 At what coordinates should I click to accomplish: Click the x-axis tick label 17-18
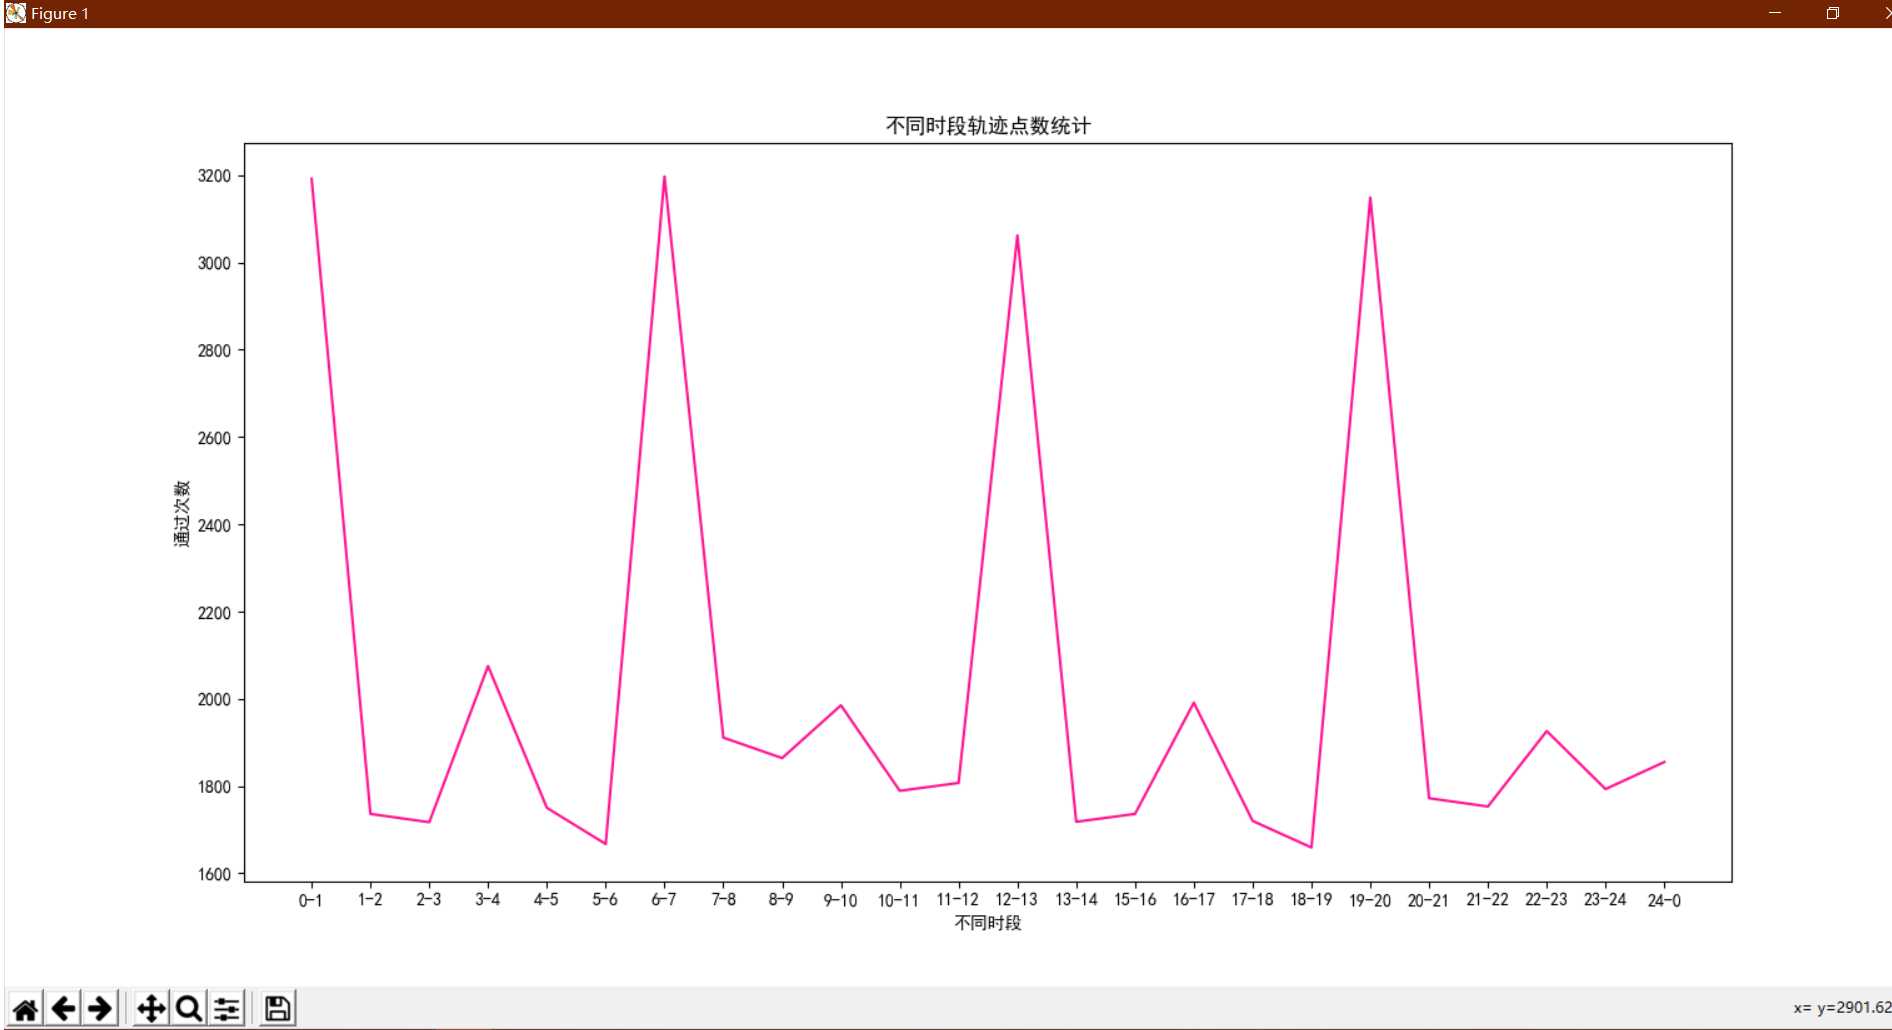click(x=1252, y=899)
